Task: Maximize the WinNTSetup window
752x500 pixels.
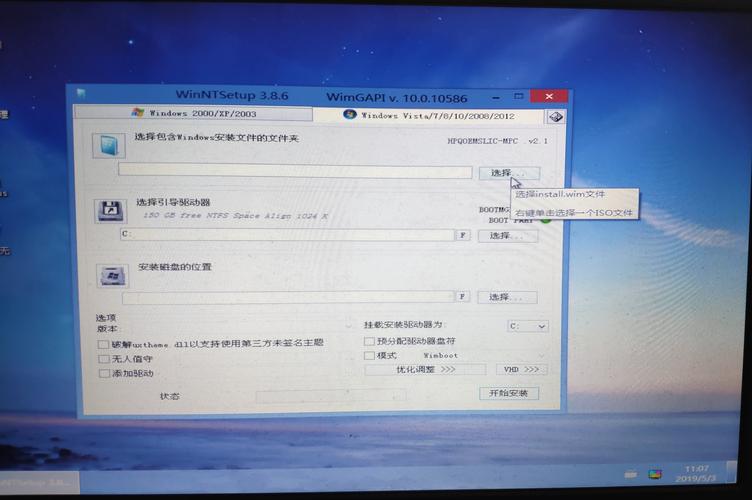Action: coord(518,96)
